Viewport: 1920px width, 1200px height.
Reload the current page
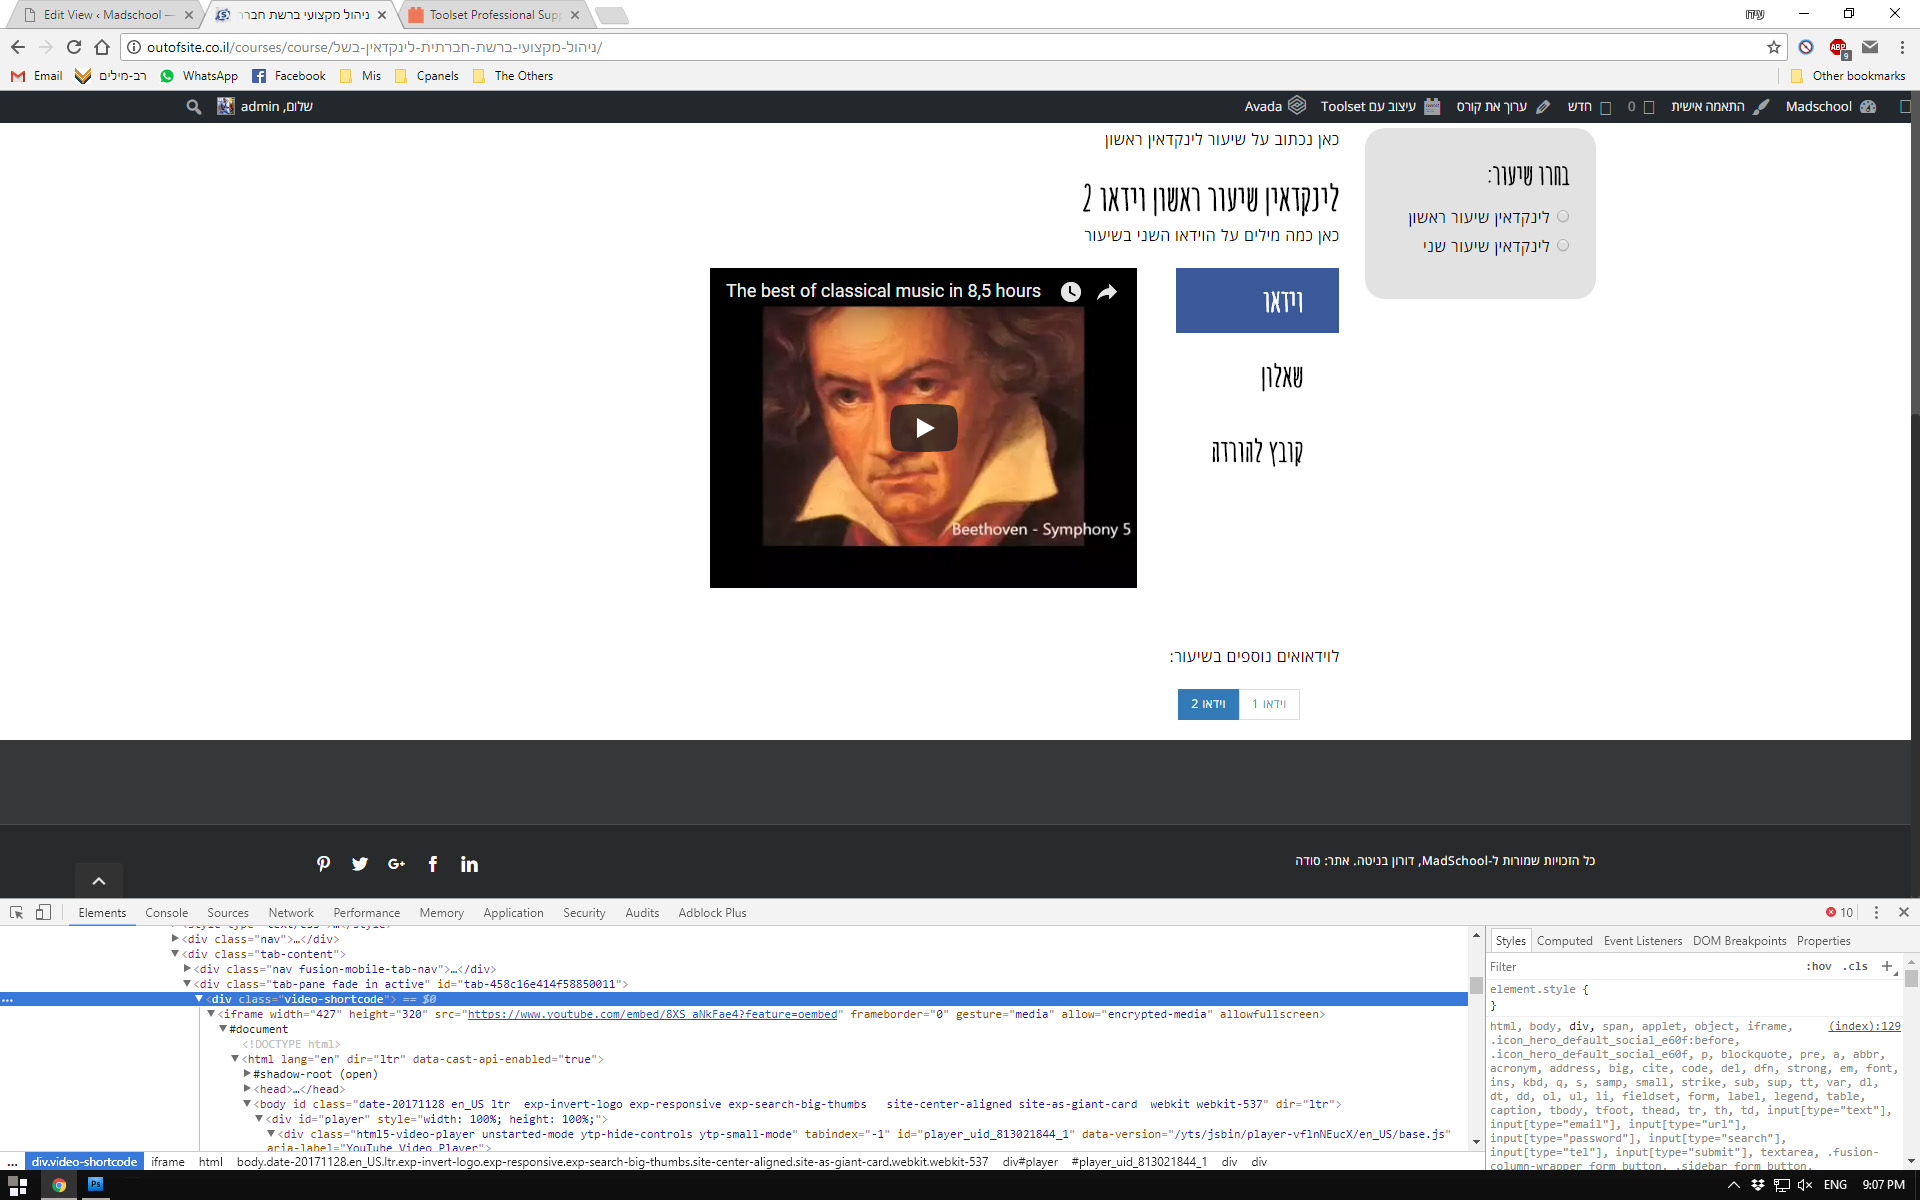pyautogui.click(x=73, y=47)
